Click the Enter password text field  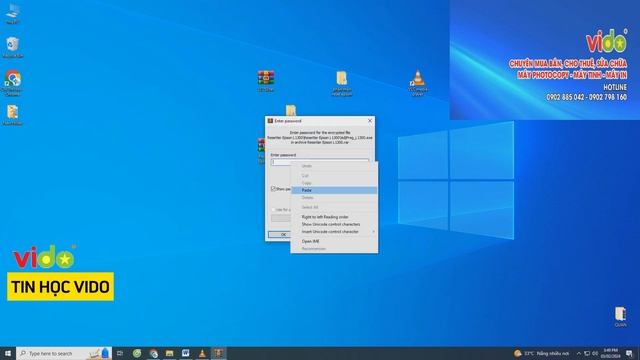point(320,162)
